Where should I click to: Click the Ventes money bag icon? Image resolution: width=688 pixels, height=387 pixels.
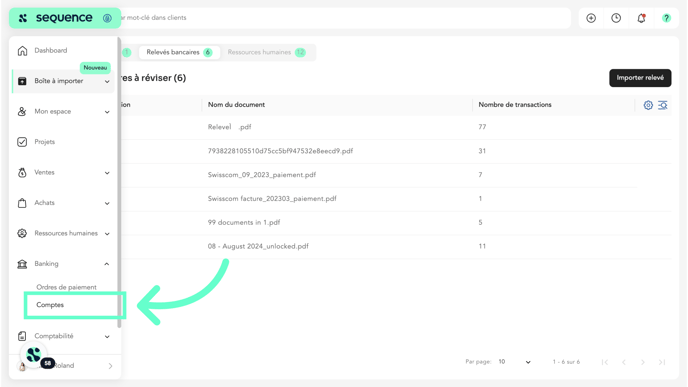(22, 172)
